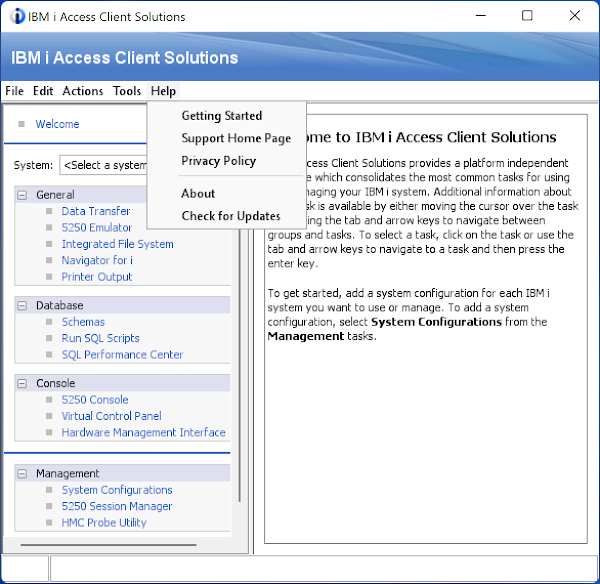
Task: Click the IBM i app icon in title bar
Action: [17, 16]
